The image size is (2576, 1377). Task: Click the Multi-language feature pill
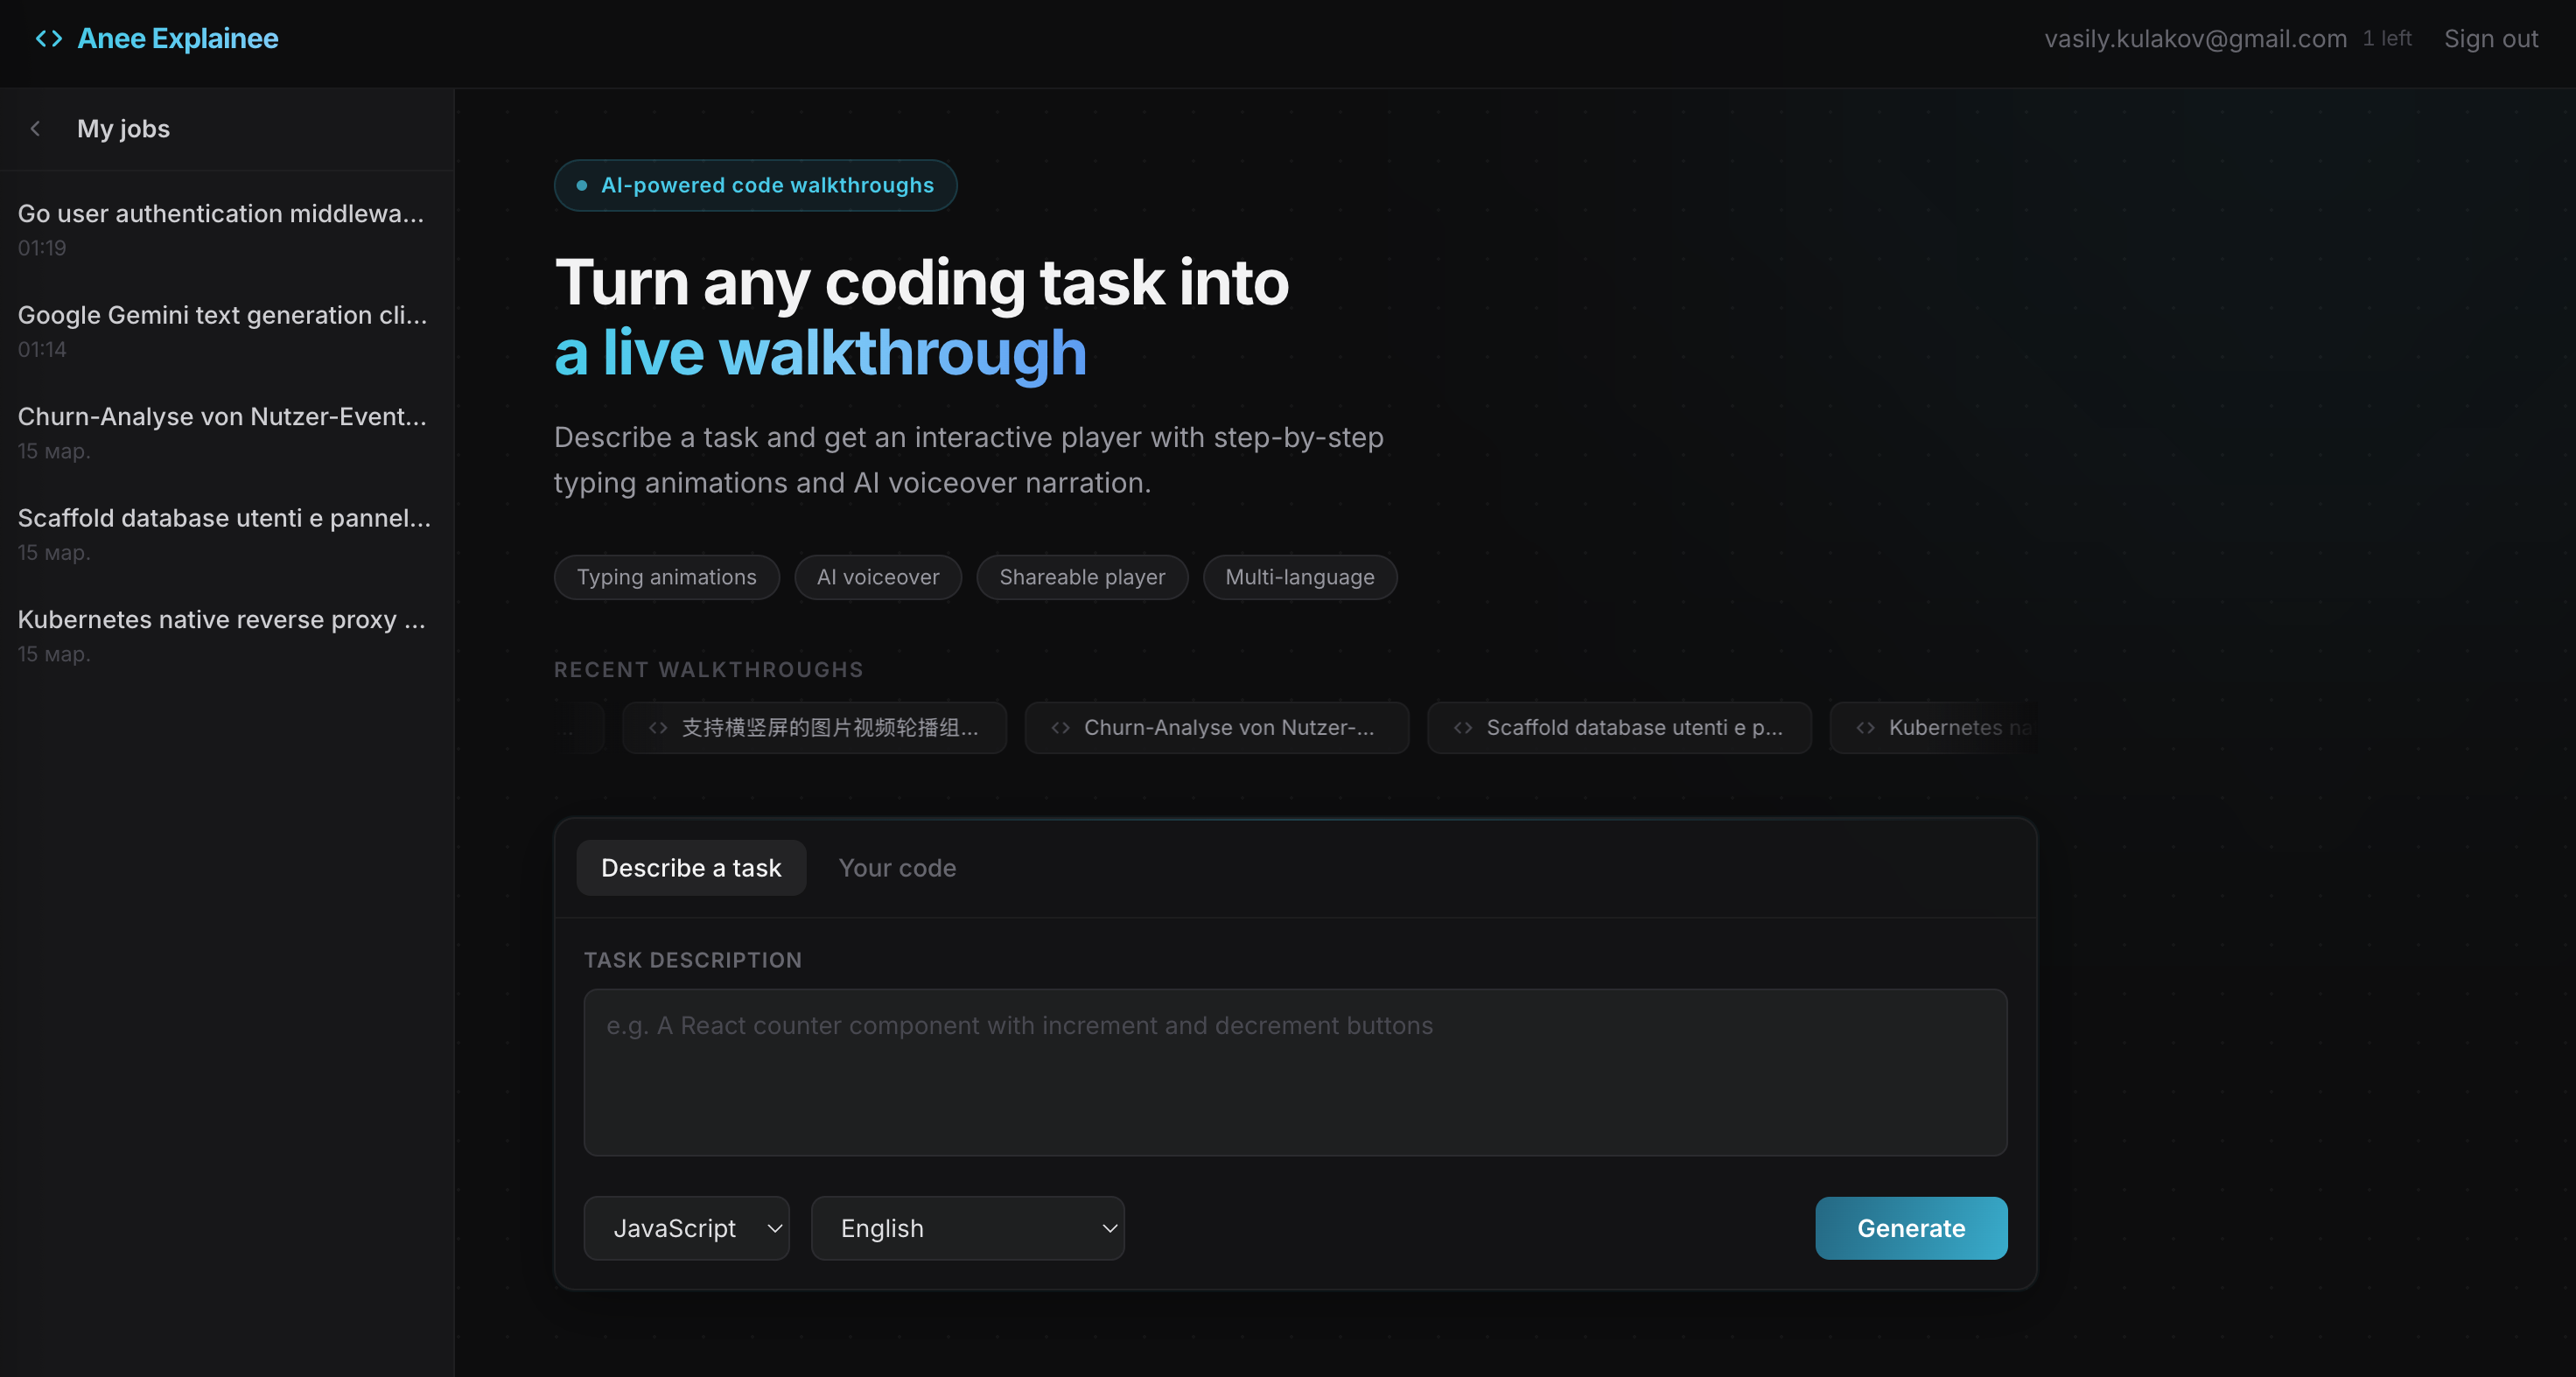[1299, 577]
